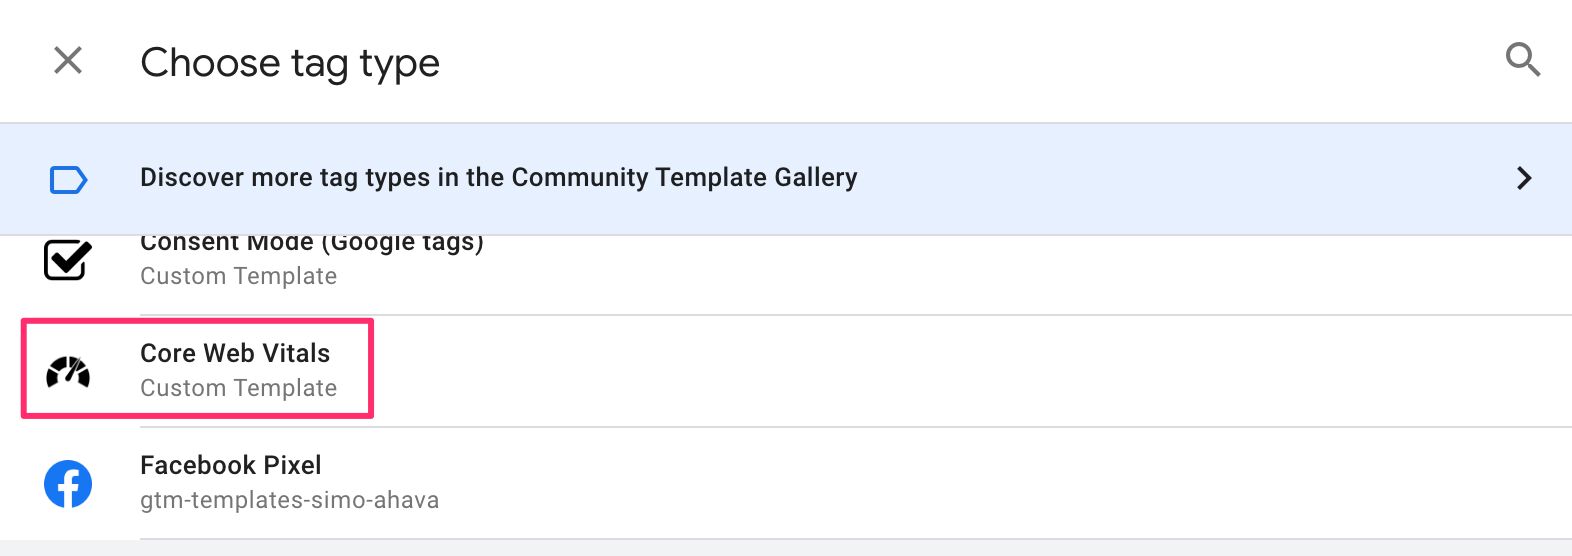Select the Consent Mode checkmark icon
This screenshot has width=1572, height=556.
(x=68, y=260)
